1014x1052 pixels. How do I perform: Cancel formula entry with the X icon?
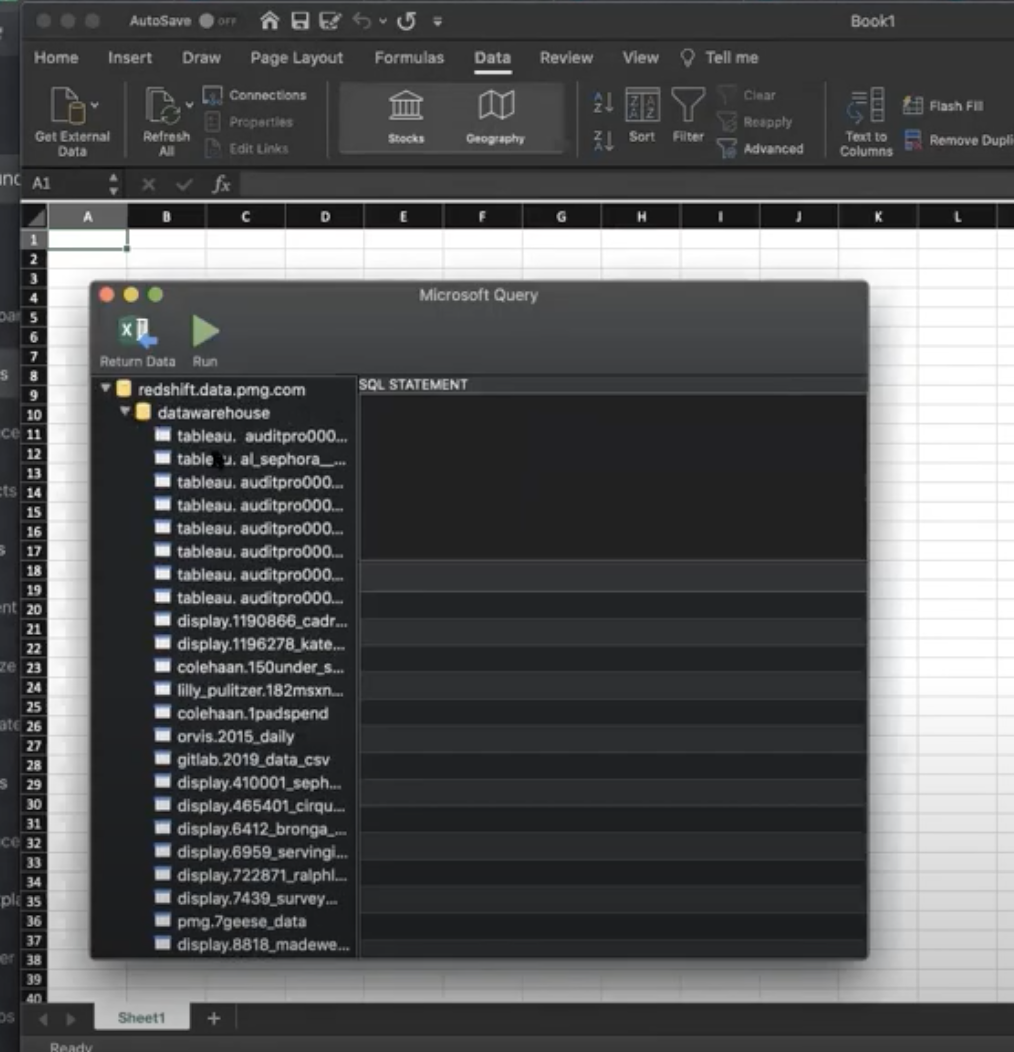148,184
